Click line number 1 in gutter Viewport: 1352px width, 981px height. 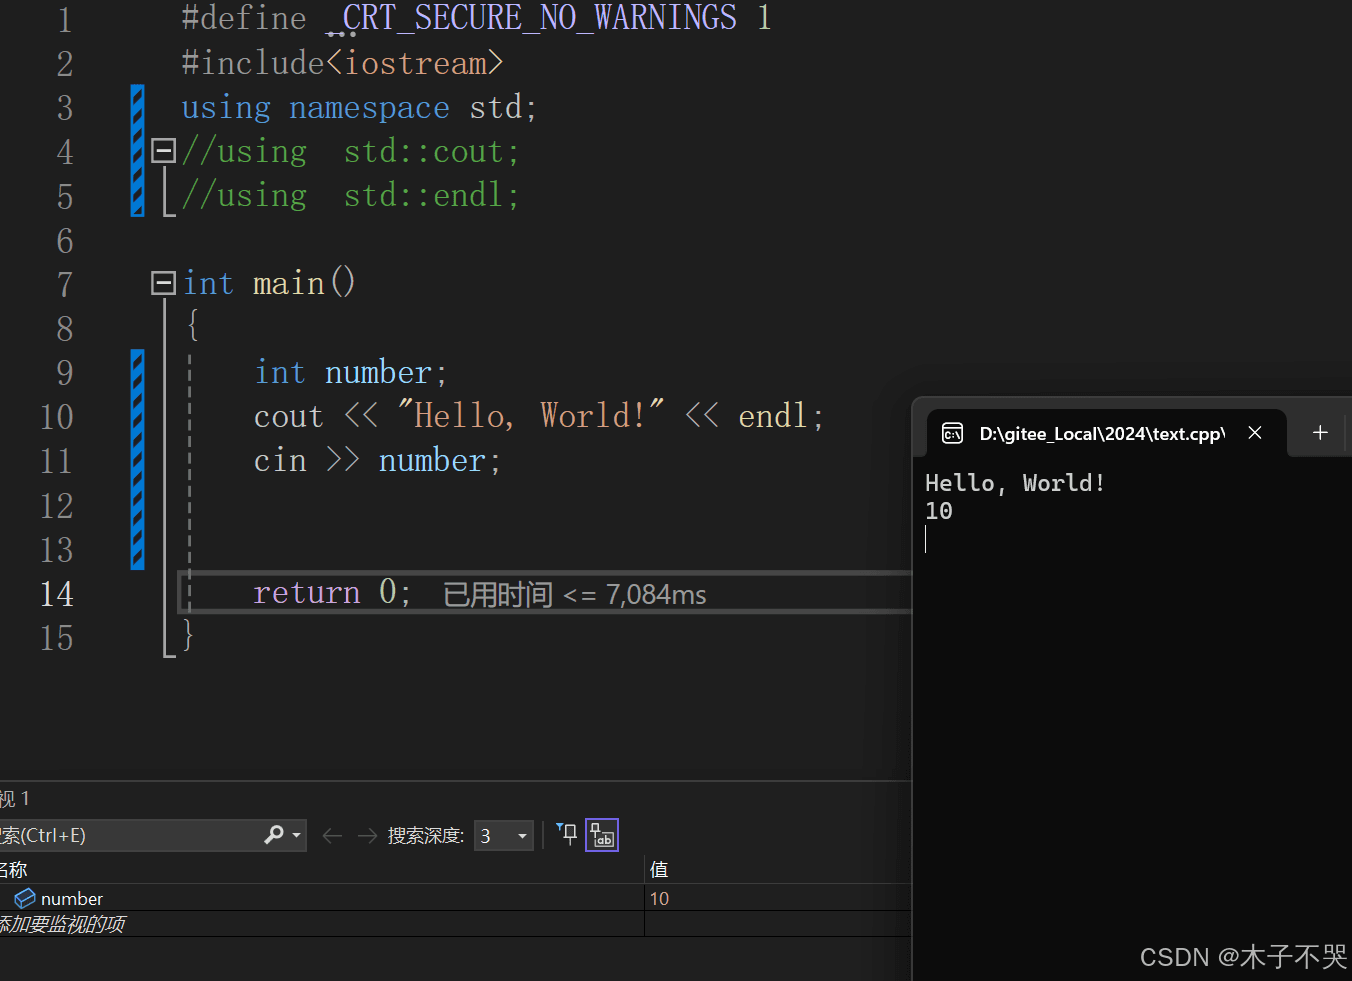pos(64,20)
